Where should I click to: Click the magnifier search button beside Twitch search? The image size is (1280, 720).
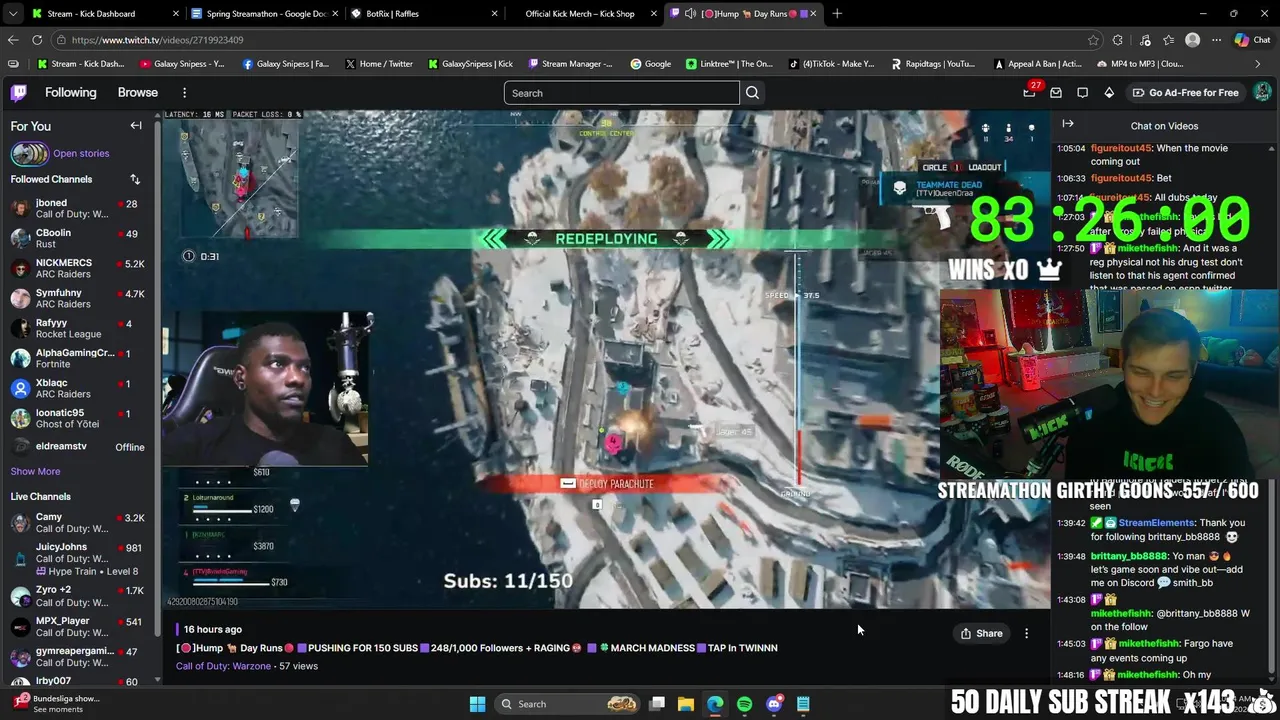pos(753,93)
